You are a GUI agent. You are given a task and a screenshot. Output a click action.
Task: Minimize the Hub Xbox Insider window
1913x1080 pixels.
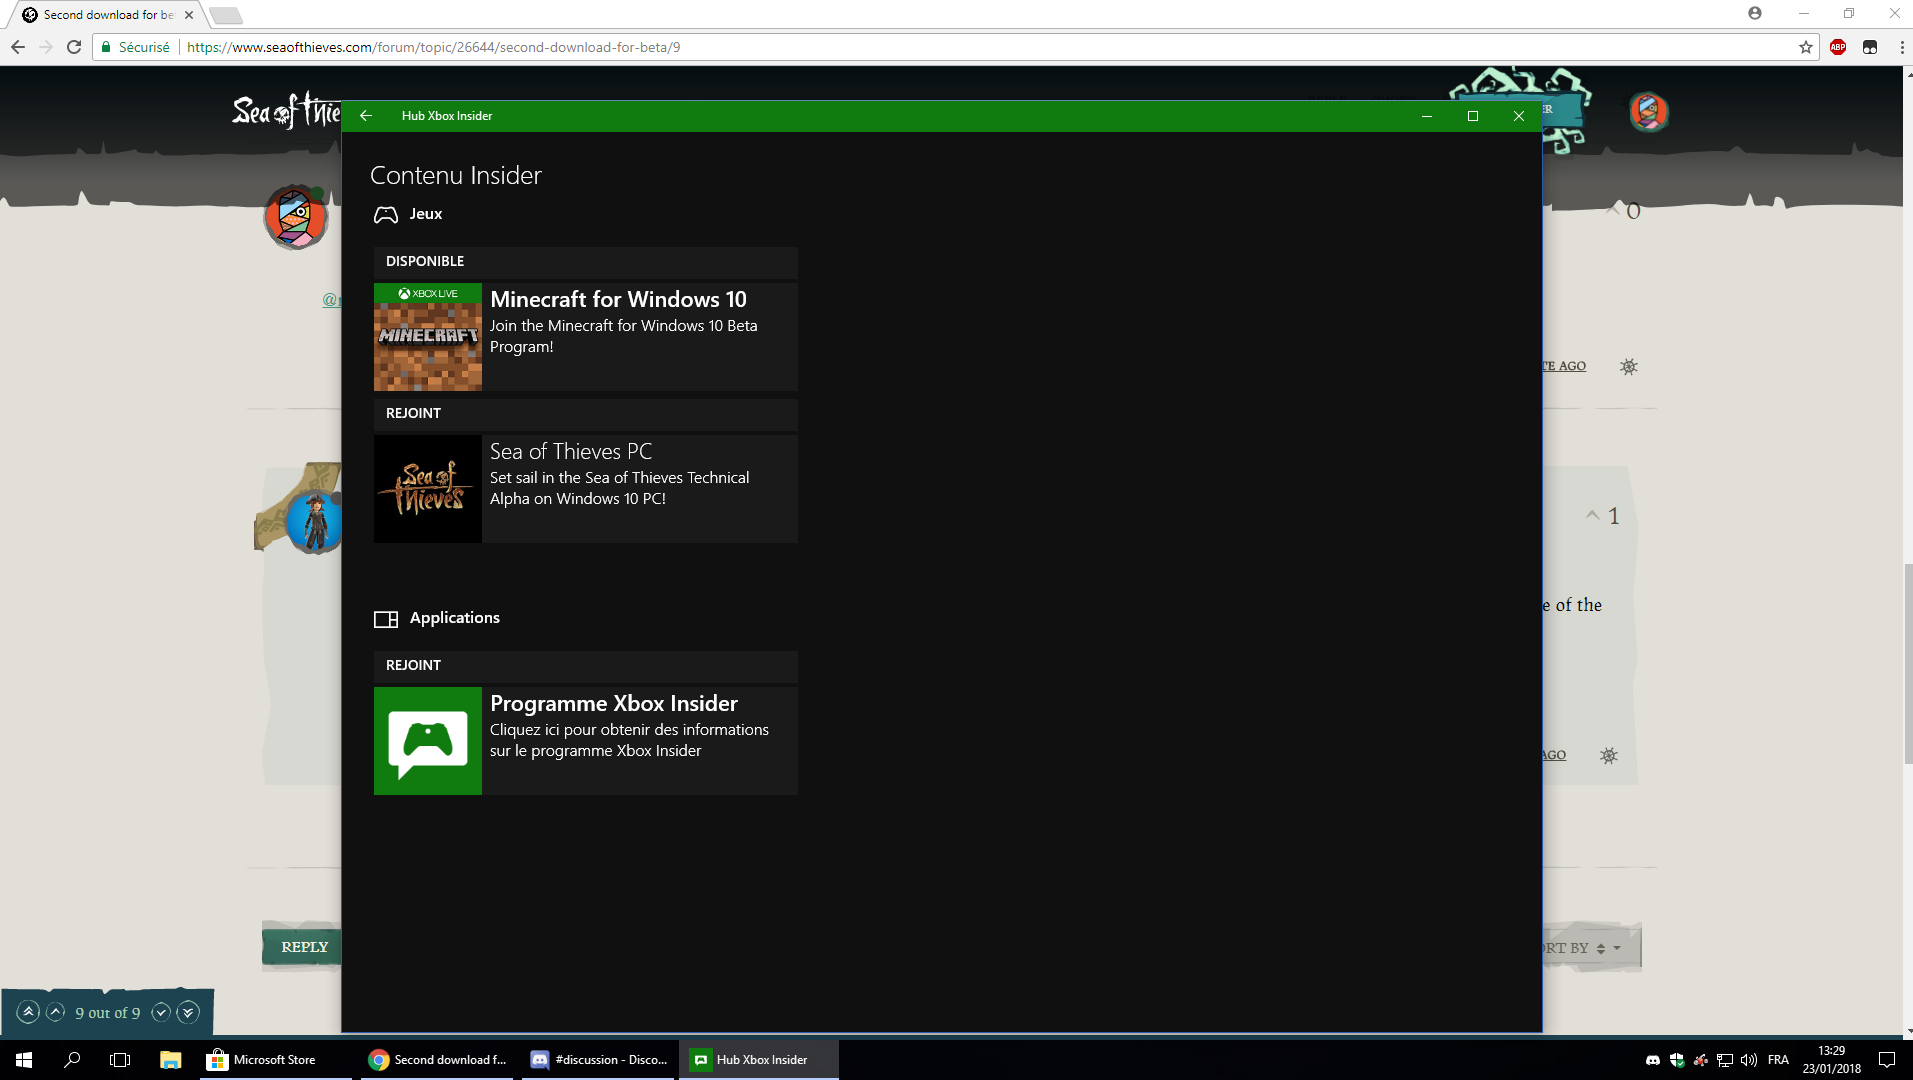click(x=1427, y=116)
